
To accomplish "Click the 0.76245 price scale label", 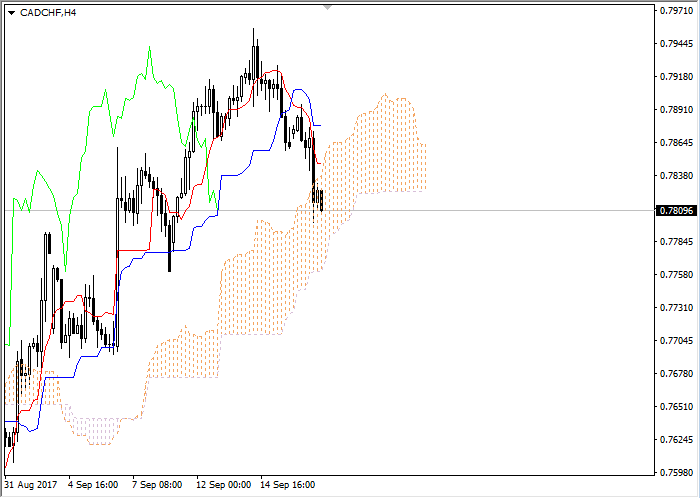I will click(x=676, y=440).
